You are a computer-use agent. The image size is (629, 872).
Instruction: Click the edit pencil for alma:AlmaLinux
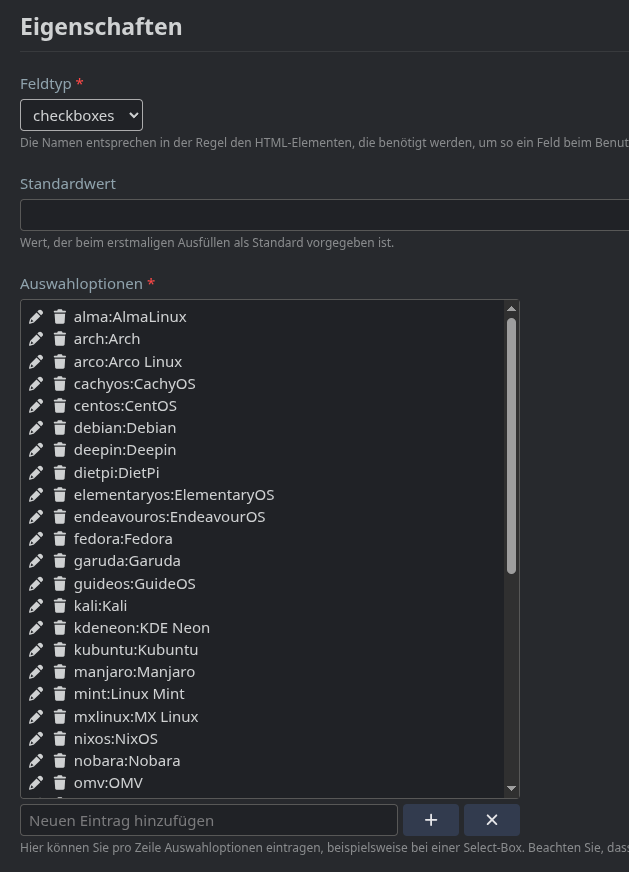(36, 317)
